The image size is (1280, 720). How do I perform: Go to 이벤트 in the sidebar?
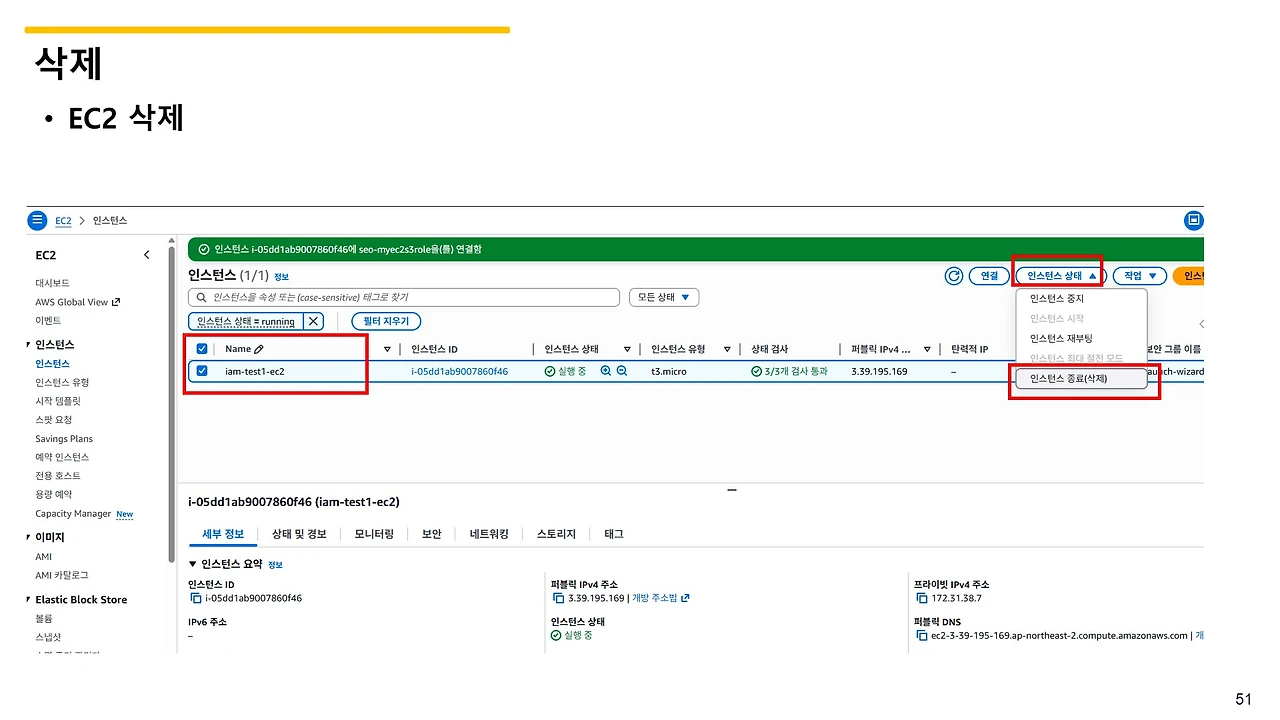point(48,320)
